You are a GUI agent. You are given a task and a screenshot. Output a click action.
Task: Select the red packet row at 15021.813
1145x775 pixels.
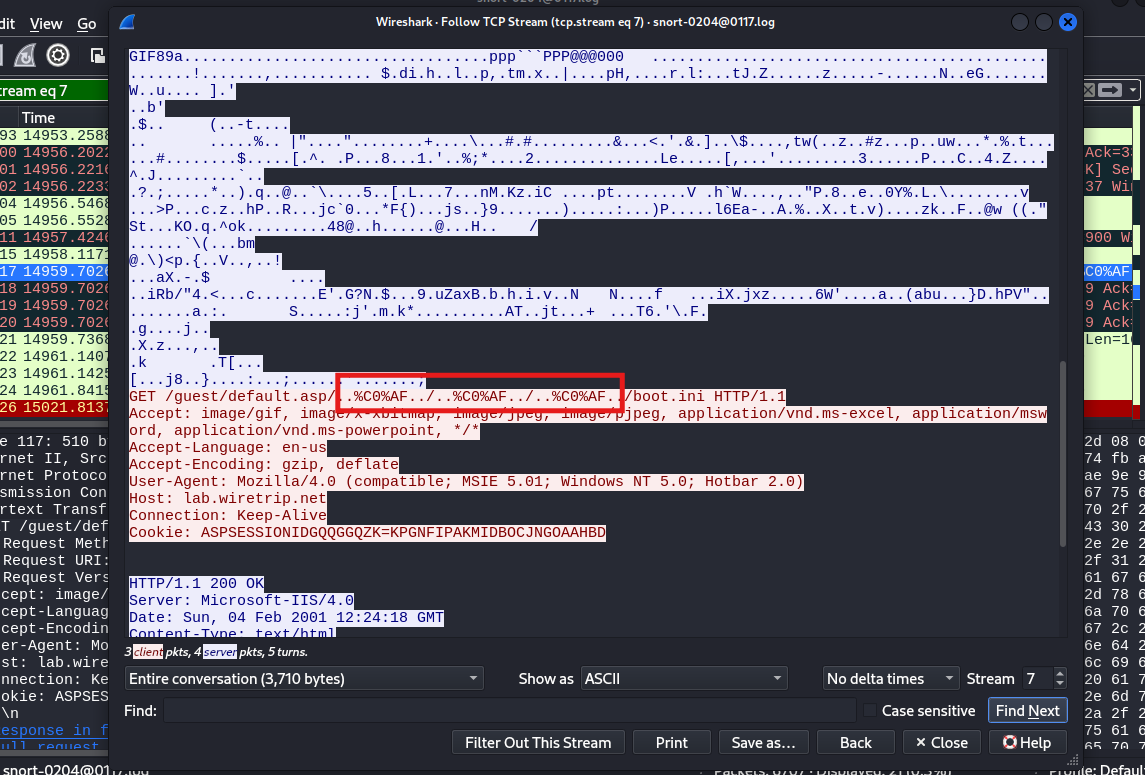click(54, 407)
